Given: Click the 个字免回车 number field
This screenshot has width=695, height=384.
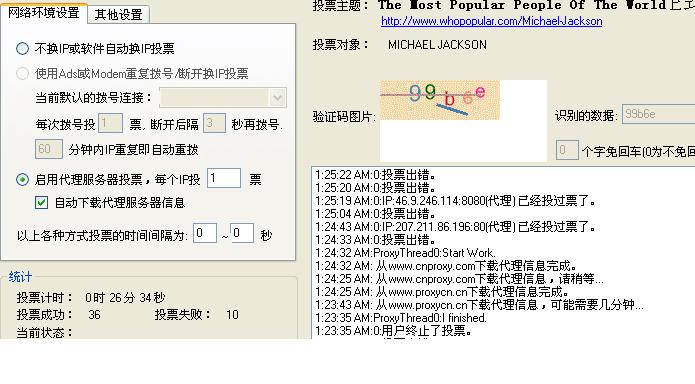Looking at the screenshot, I should [x=567, y=150].
